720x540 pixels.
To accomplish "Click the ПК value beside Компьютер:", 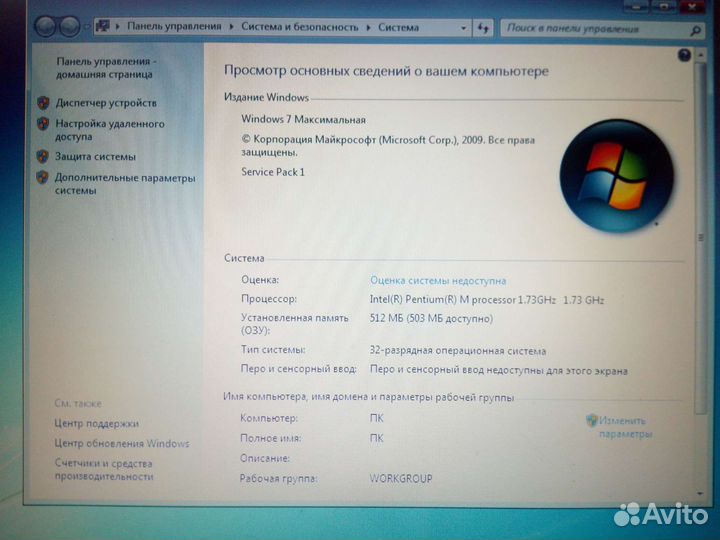I will [x=377, y=418].
